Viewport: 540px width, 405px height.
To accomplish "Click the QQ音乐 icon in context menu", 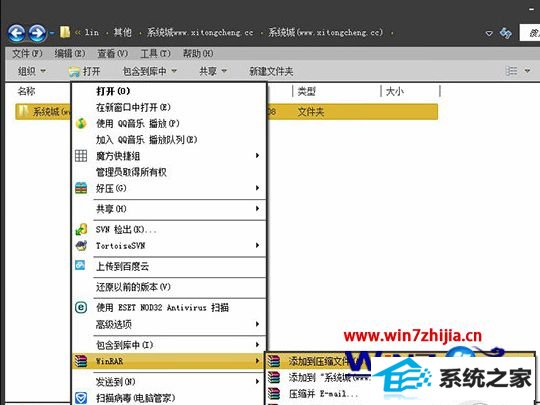I will (x=81, y=123).
